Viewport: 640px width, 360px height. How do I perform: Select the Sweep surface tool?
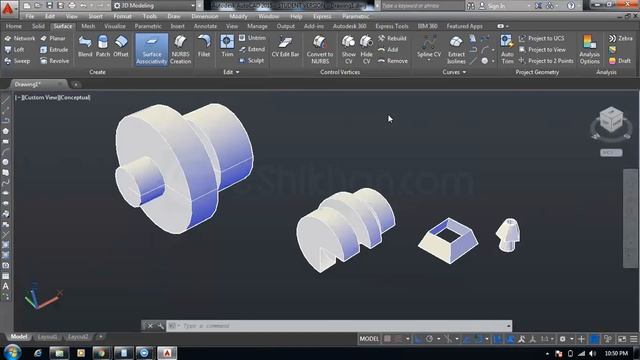(17, 61)
